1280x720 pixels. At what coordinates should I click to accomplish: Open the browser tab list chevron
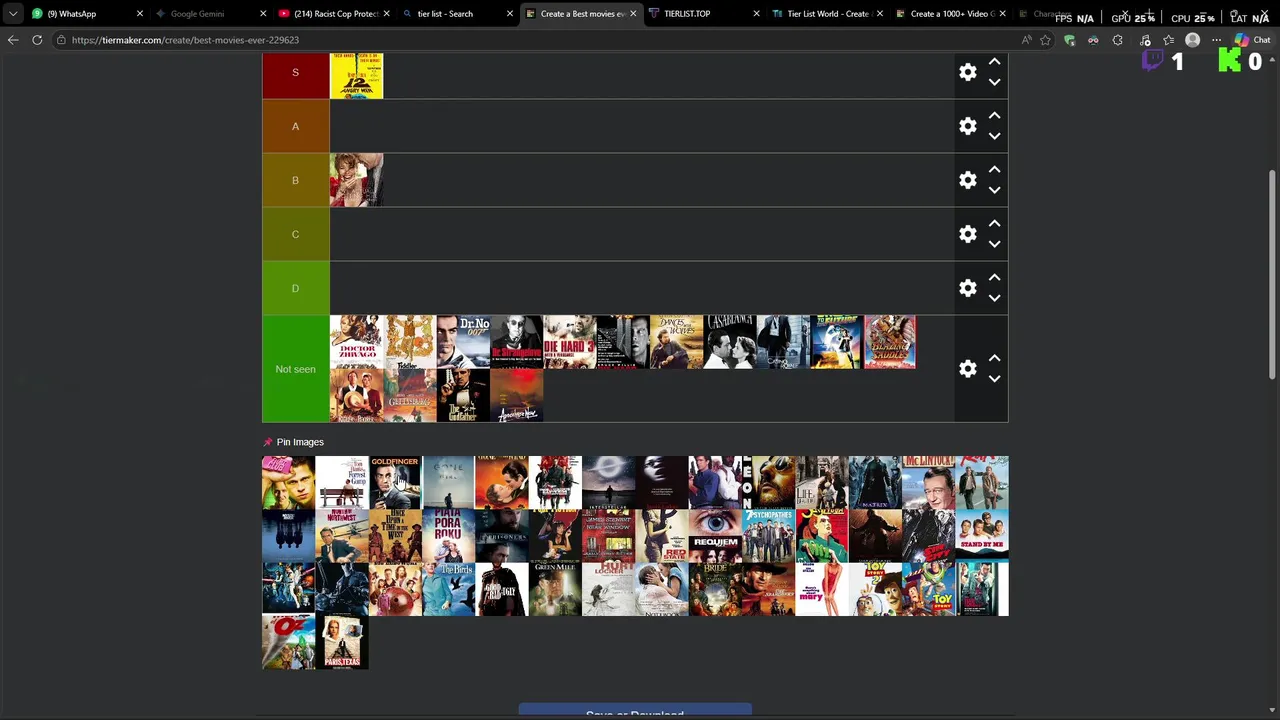point(13,14)
